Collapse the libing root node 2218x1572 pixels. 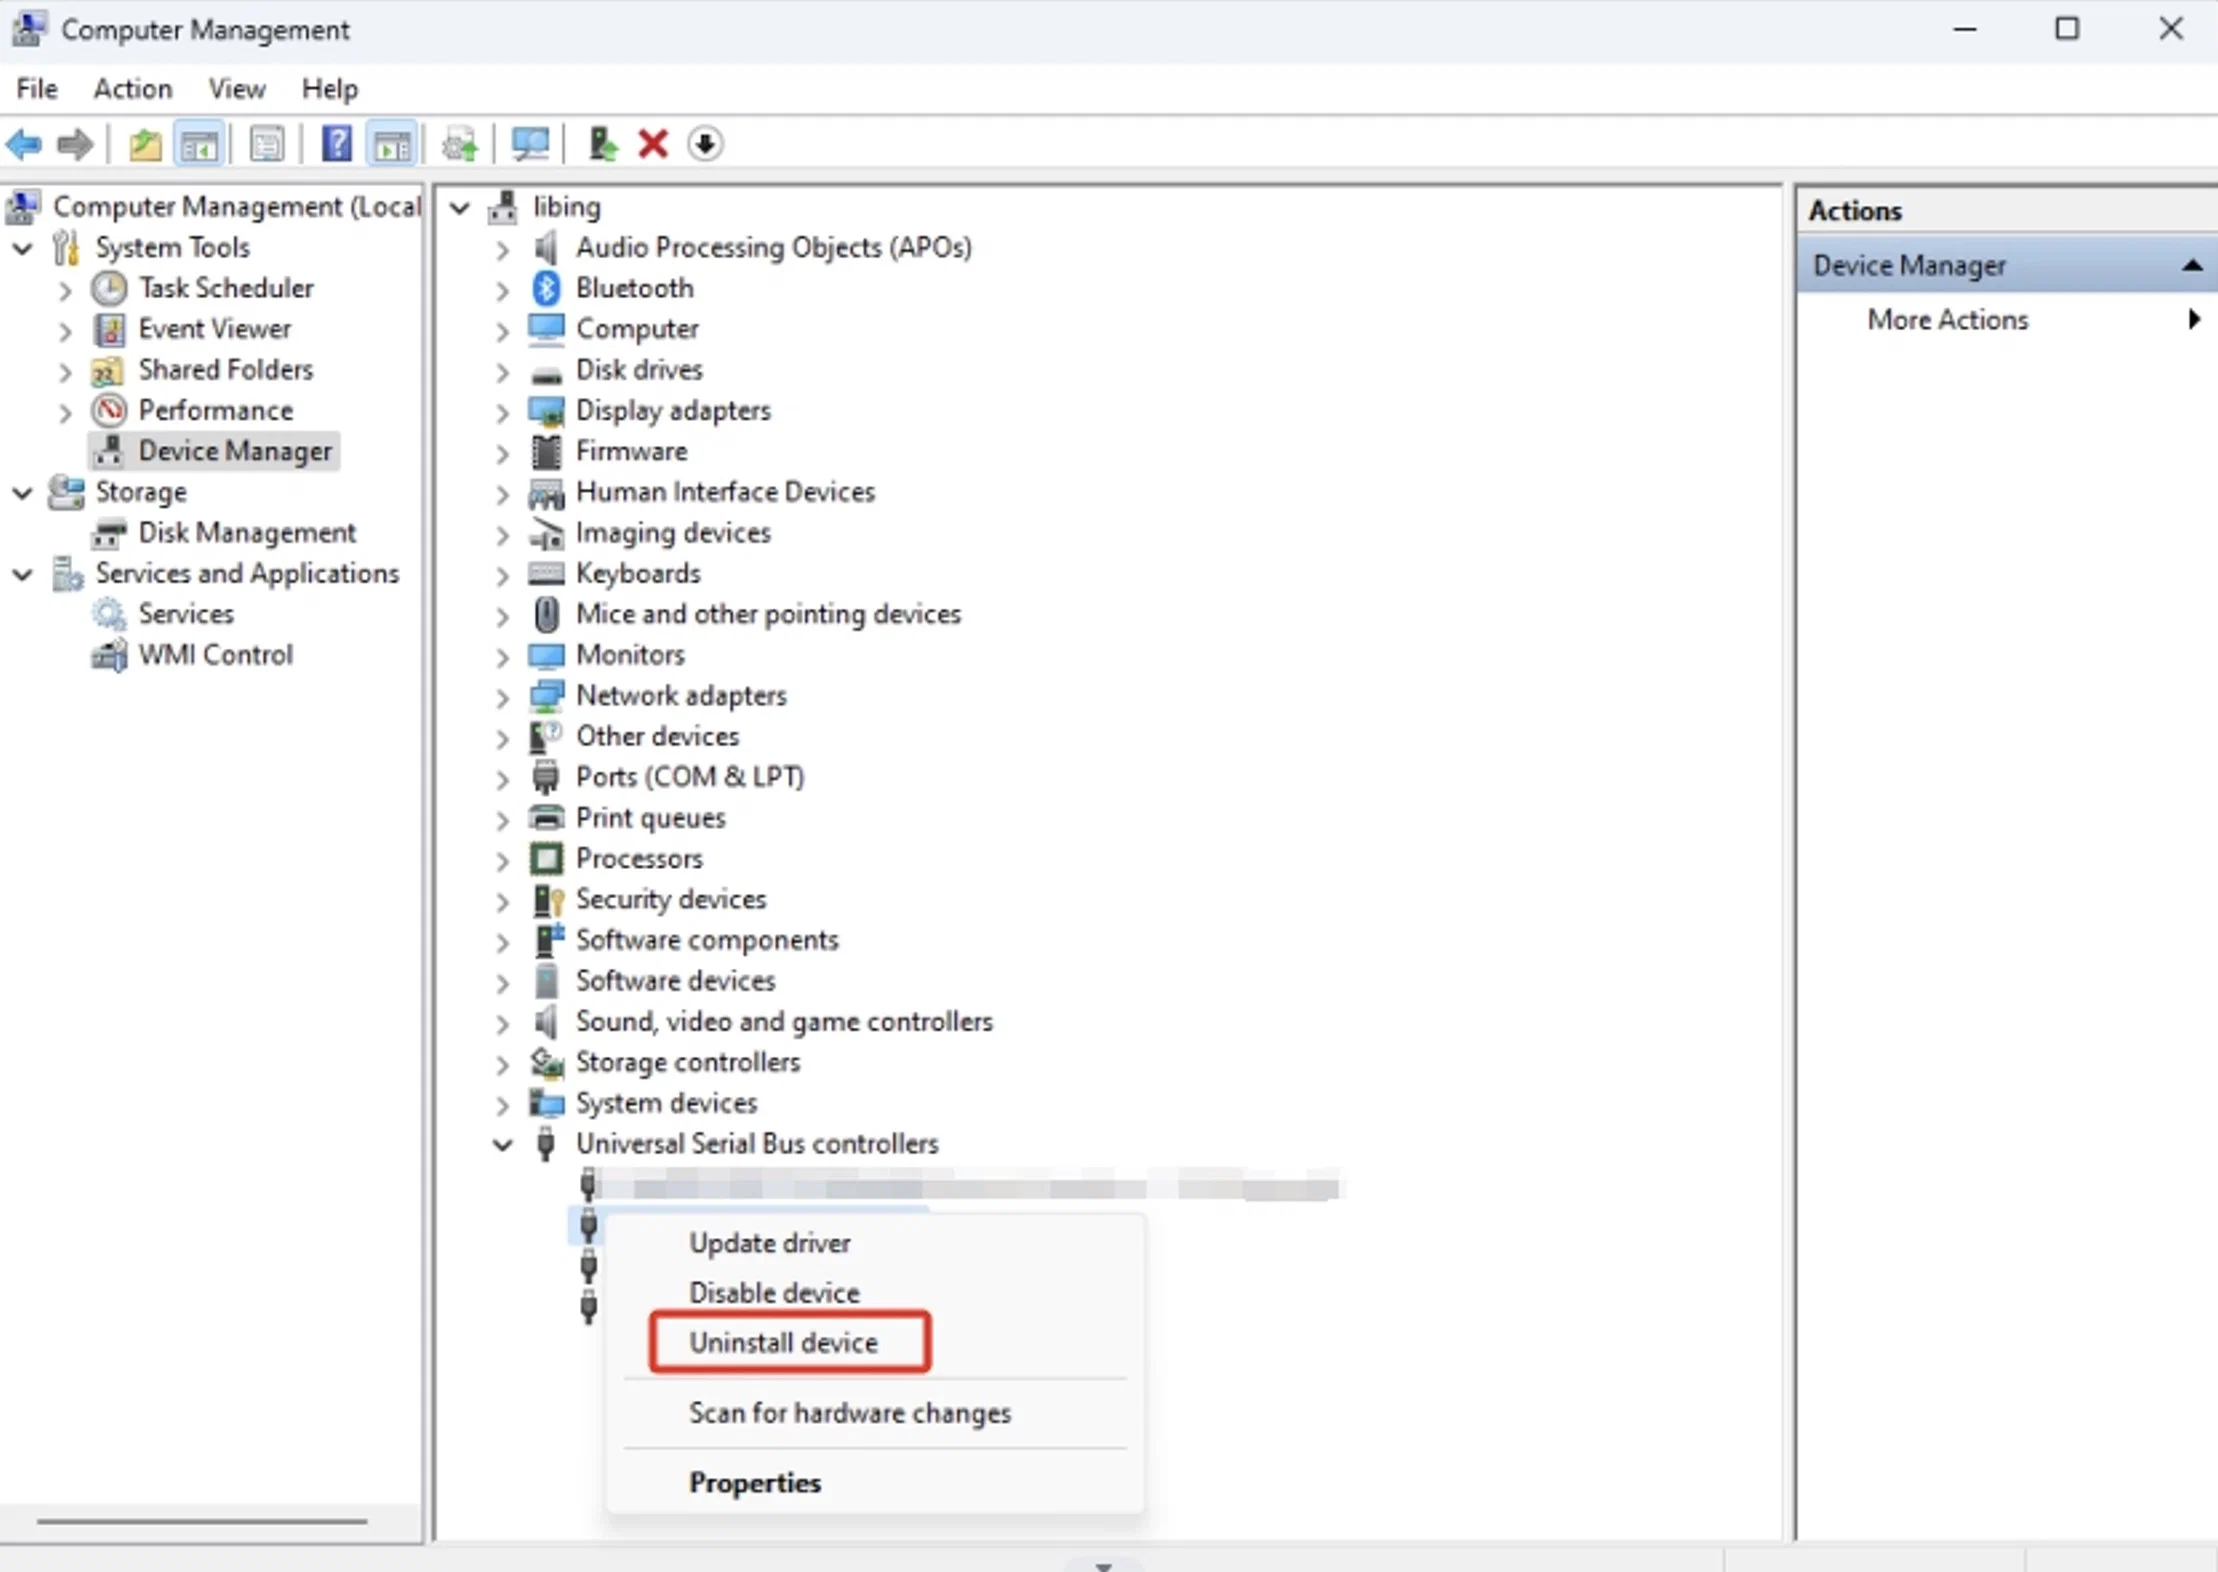460,208
